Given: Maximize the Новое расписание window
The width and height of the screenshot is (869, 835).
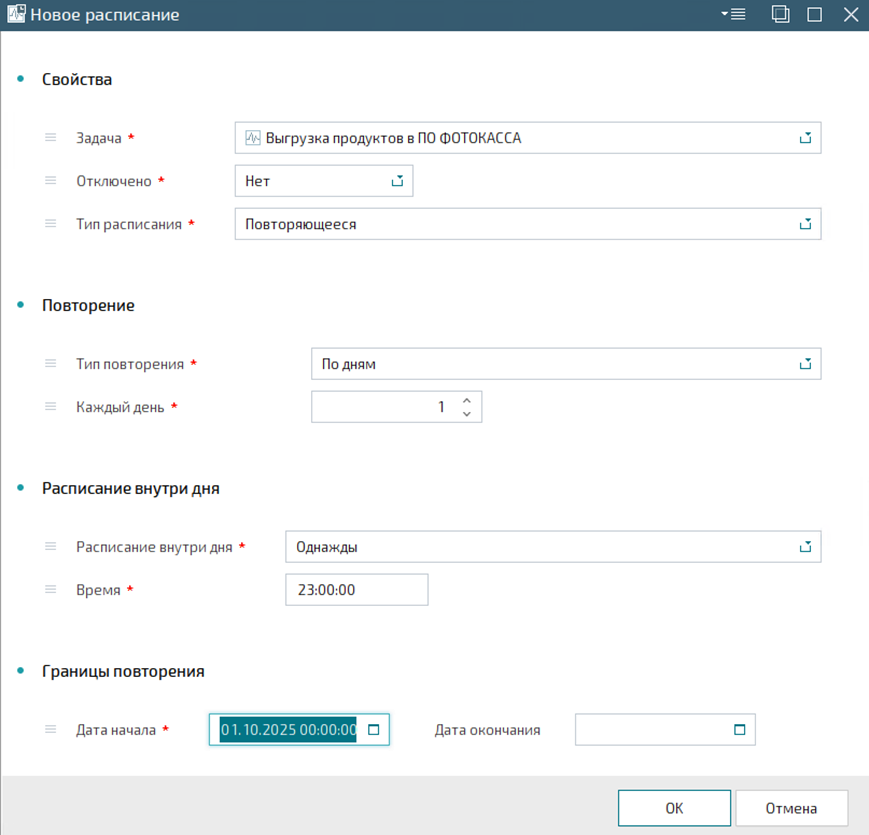Looking at the screenshot, I should (814, 14).
